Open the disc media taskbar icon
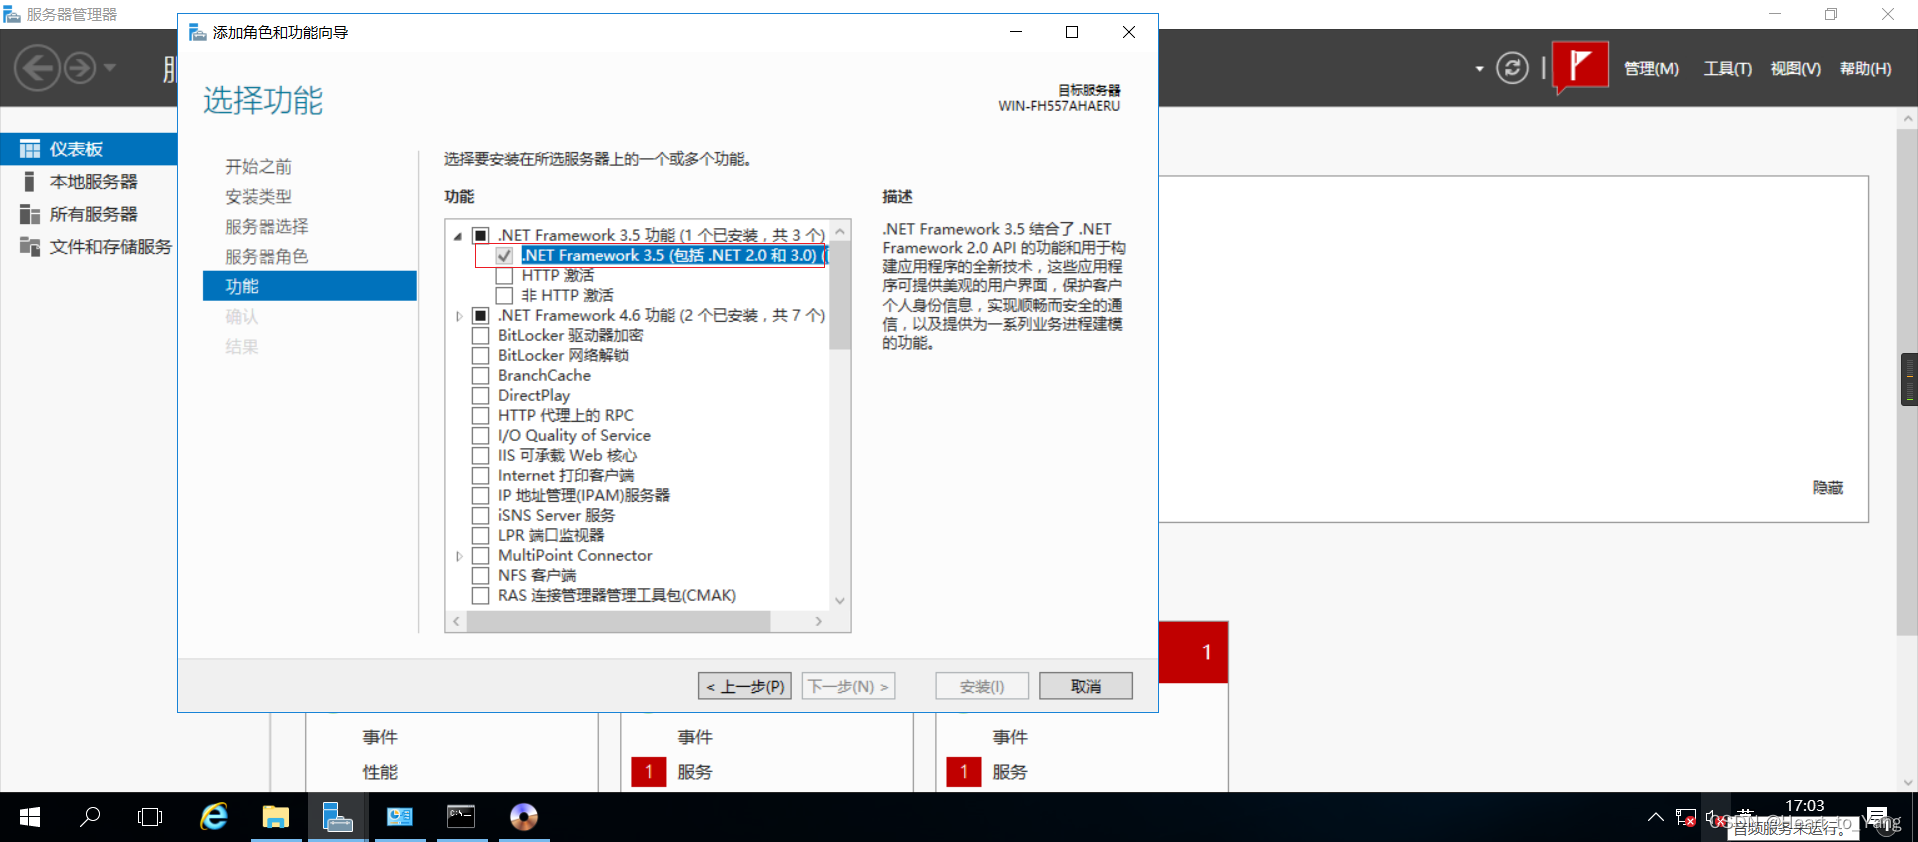Viewport: 1918px width, 842px height. pos(523,817)
